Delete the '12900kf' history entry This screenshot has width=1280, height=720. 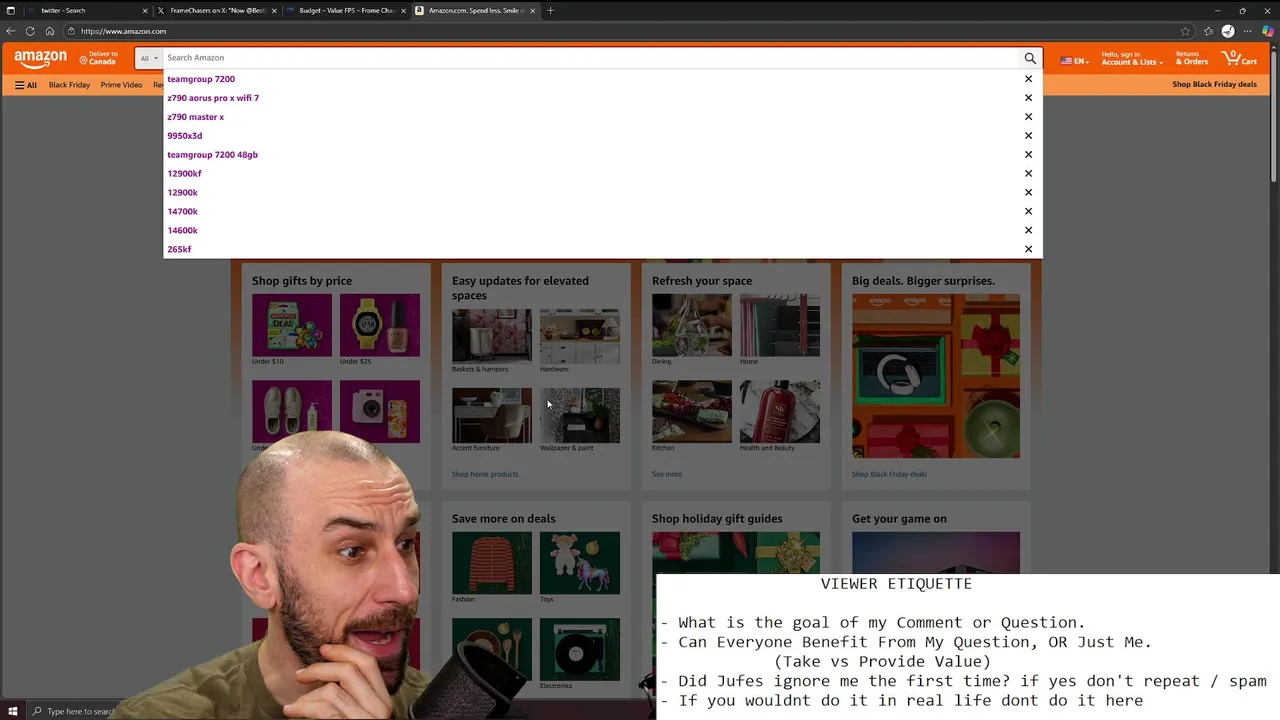(1028, 174)
